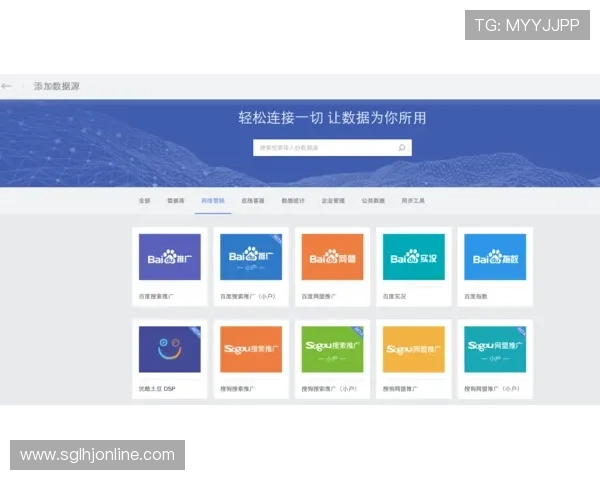Switch to the 在线客服 tab
600x480 pixels.
click(253, 201)
